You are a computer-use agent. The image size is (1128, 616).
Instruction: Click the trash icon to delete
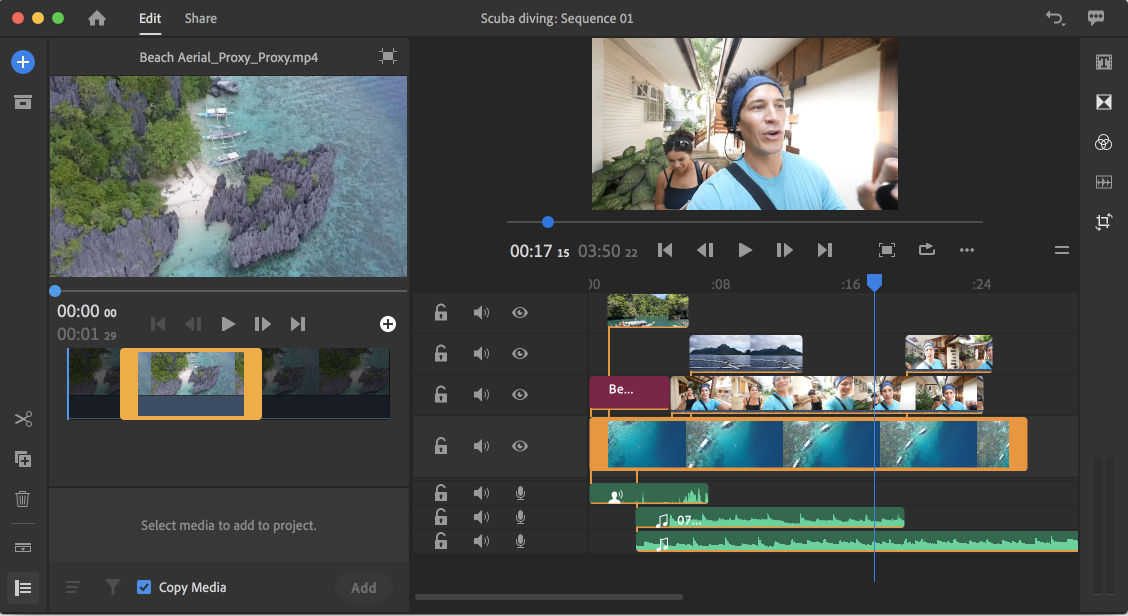click(23, 499)
